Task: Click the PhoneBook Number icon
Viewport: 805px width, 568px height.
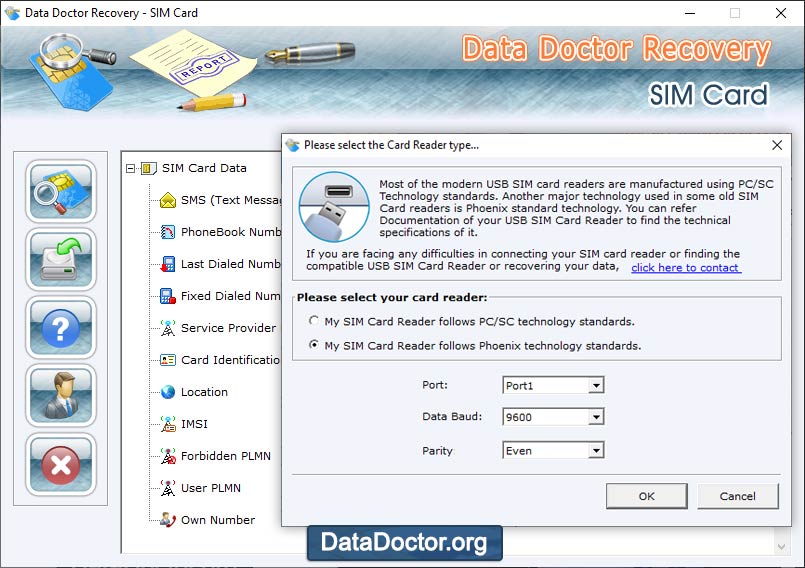Action: coord(168,232)
